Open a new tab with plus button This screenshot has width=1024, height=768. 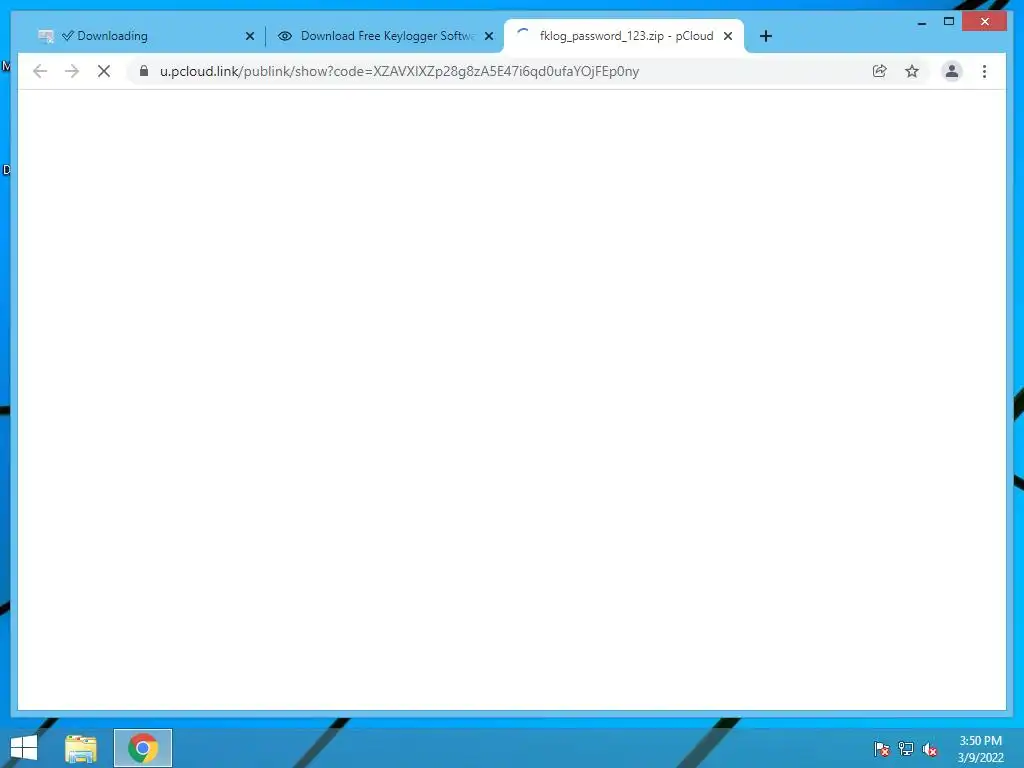coord(766,37)
